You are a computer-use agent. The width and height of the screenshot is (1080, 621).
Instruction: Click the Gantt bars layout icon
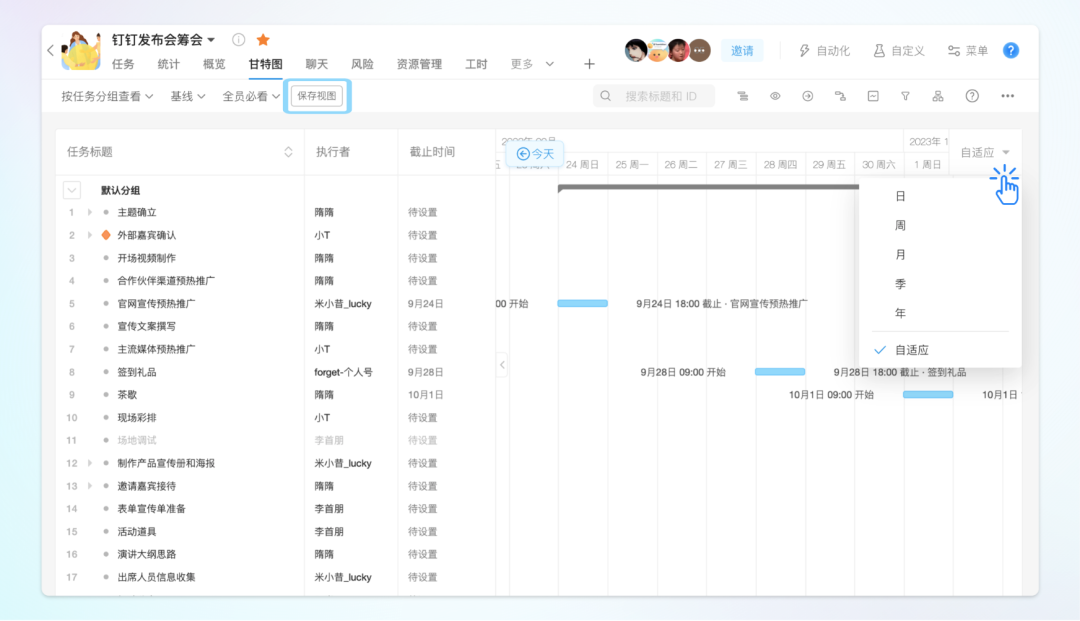click(x=743, y=96)
